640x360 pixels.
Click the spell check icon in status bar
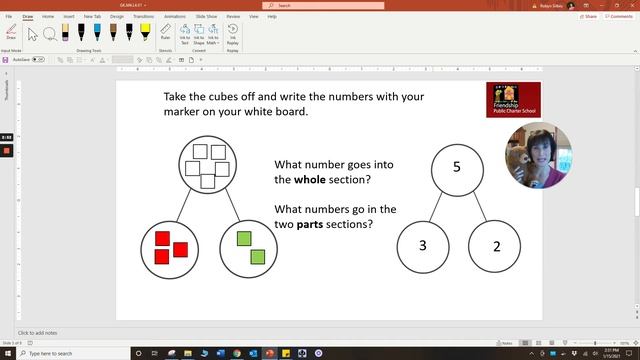(30, 343)
